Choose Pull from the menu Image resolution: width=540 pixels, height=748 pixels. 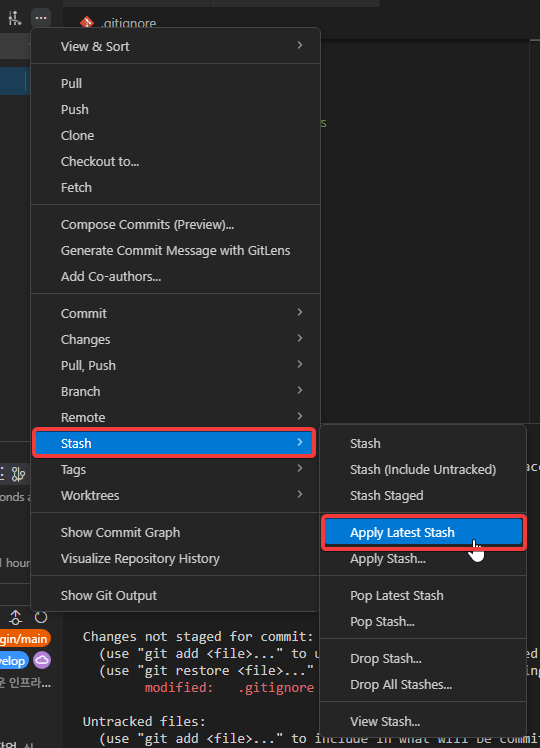(175, 83)
